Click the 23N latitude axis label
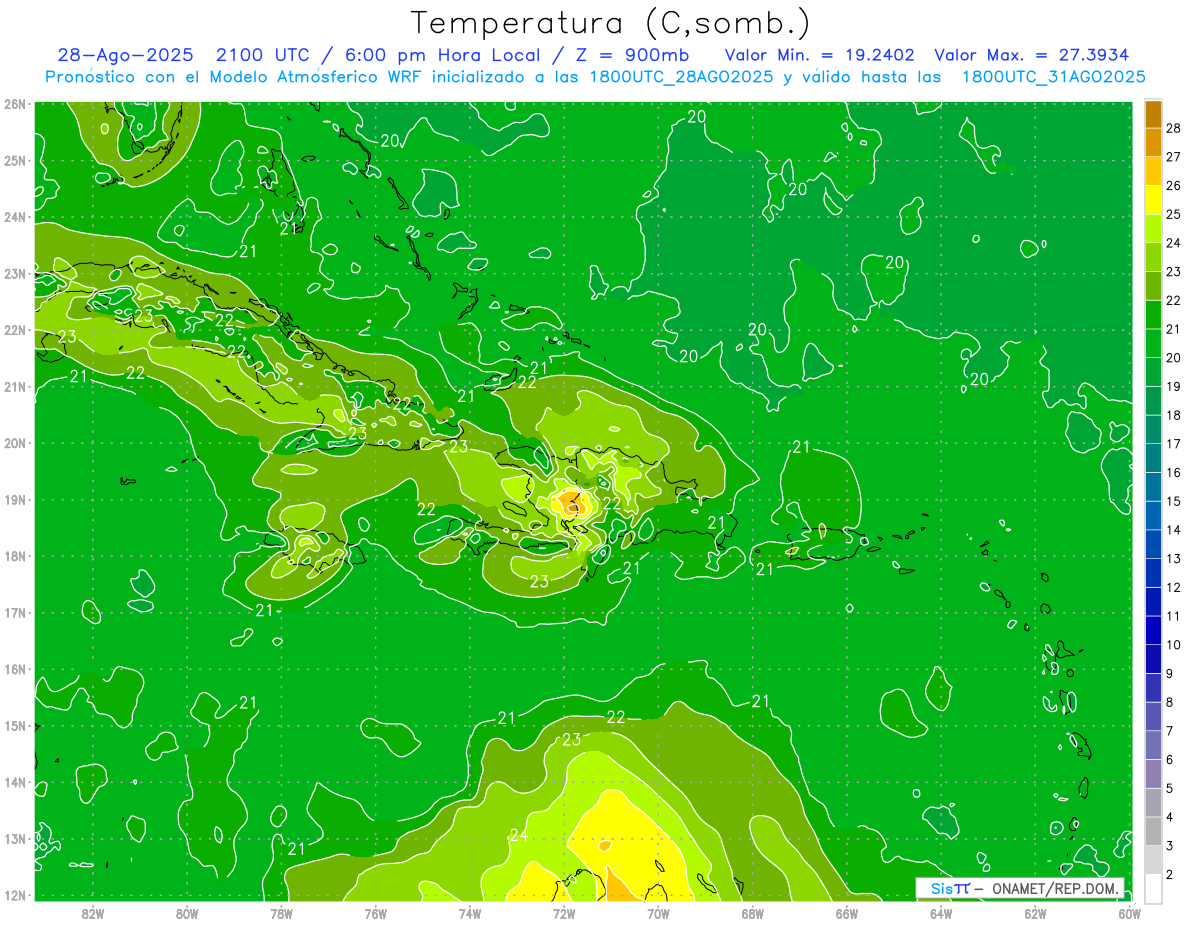Image resolution: width=1200 pixels, height=927 pixels. (15, 274)
